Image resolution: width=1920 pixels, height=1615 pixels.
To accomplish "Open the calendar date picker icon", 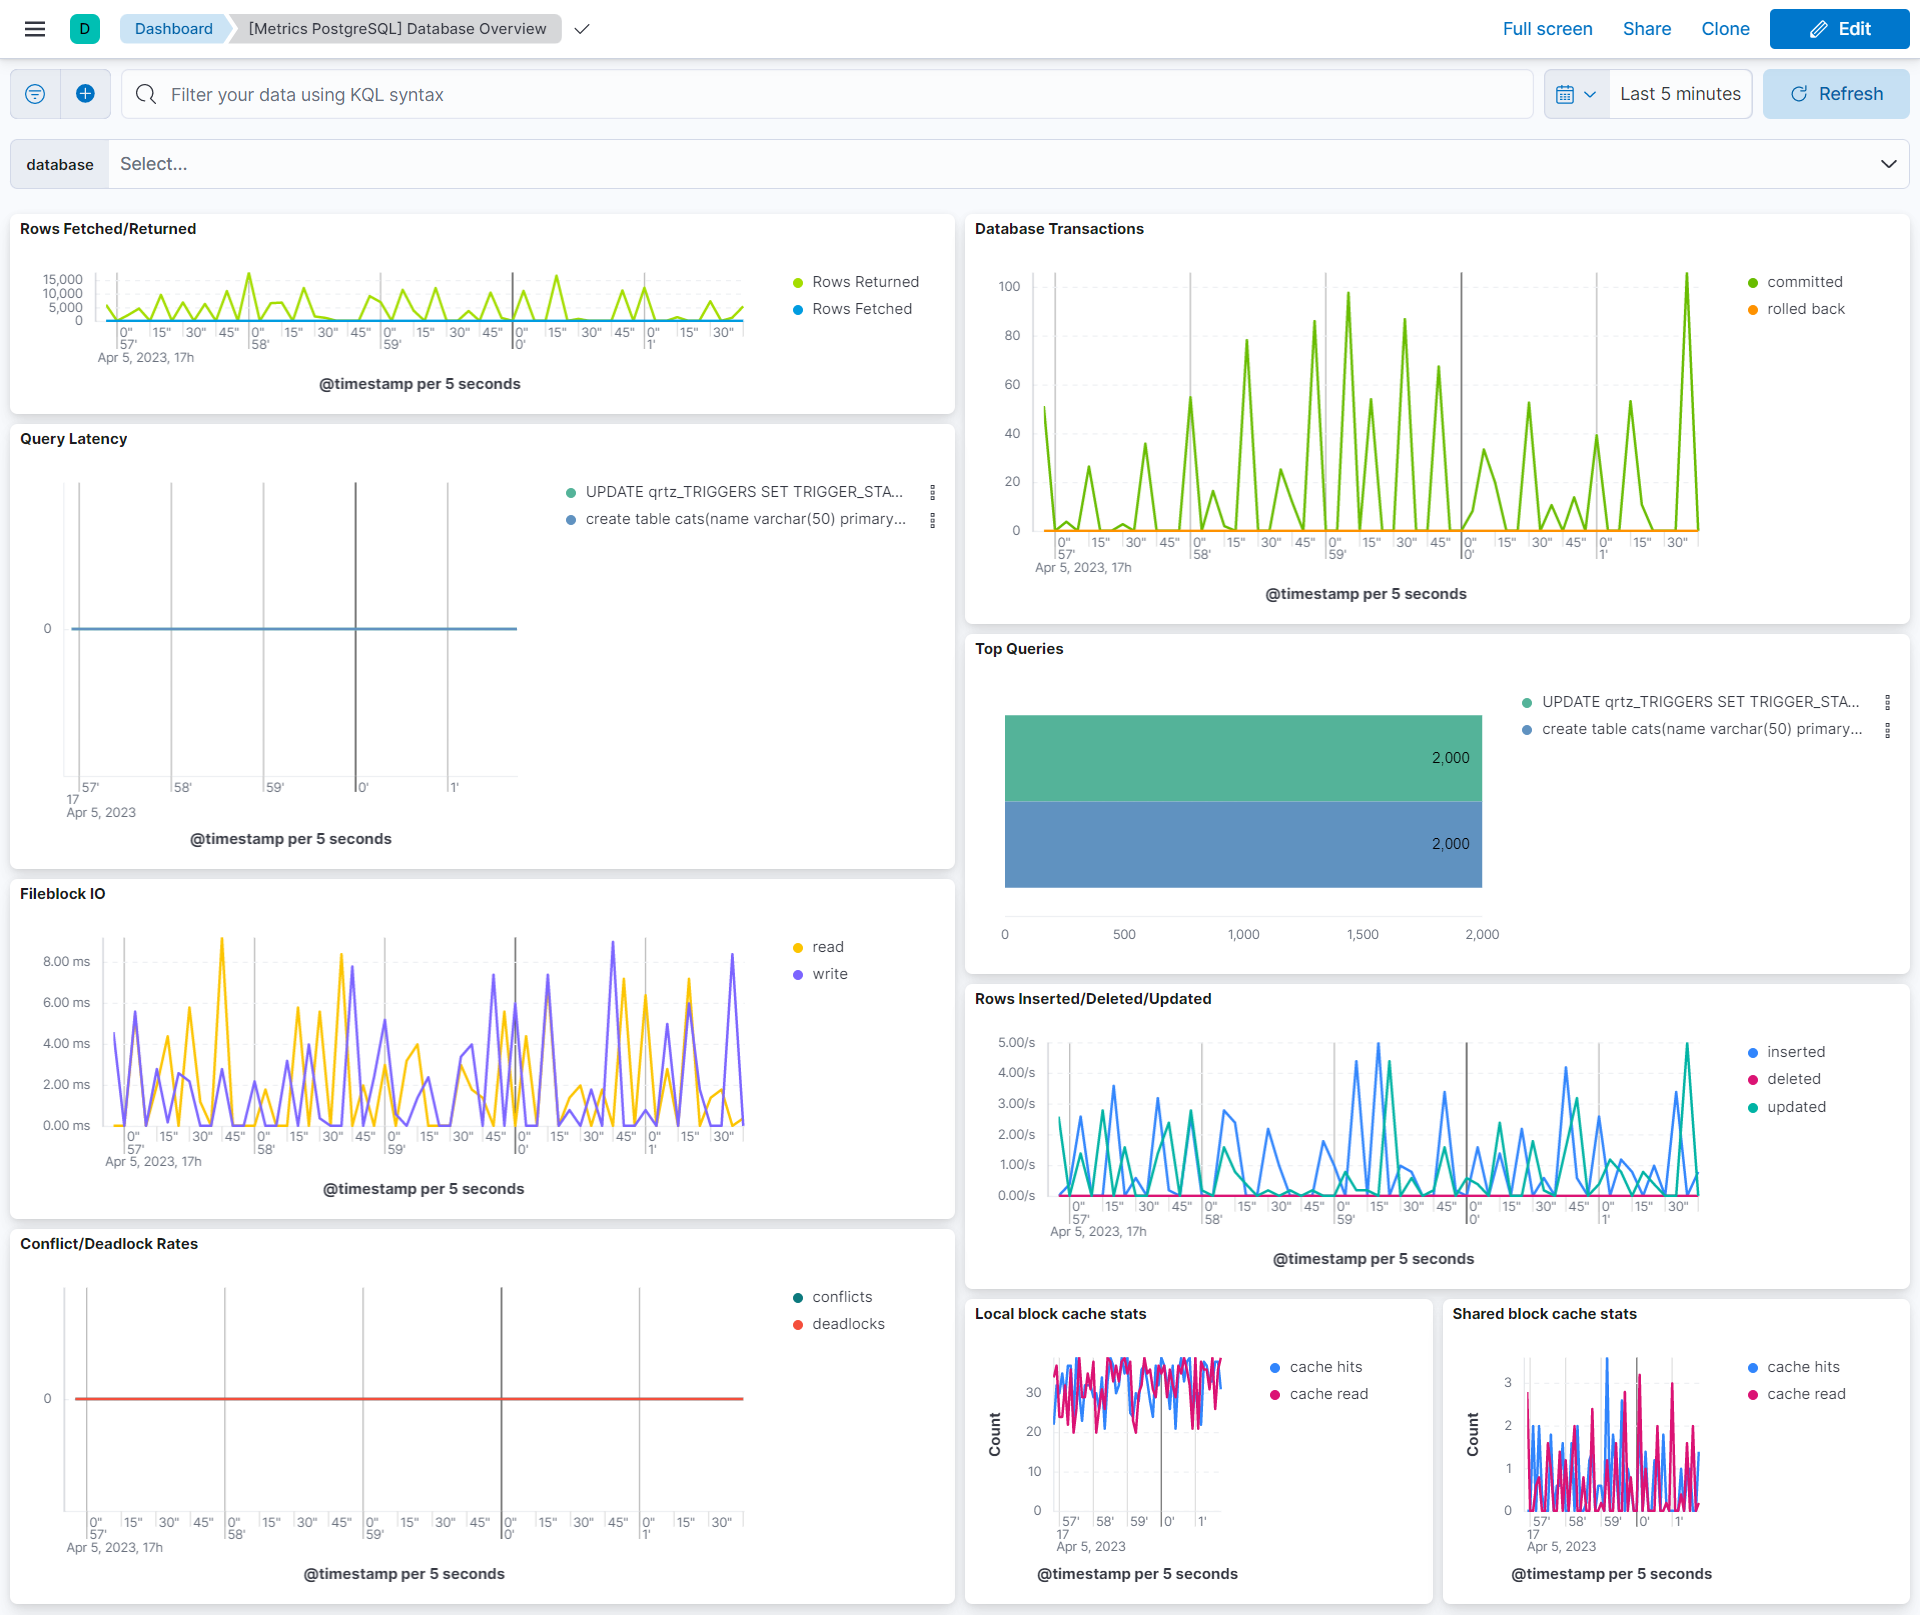I will pyautogui.click(x=1567, y=93).
